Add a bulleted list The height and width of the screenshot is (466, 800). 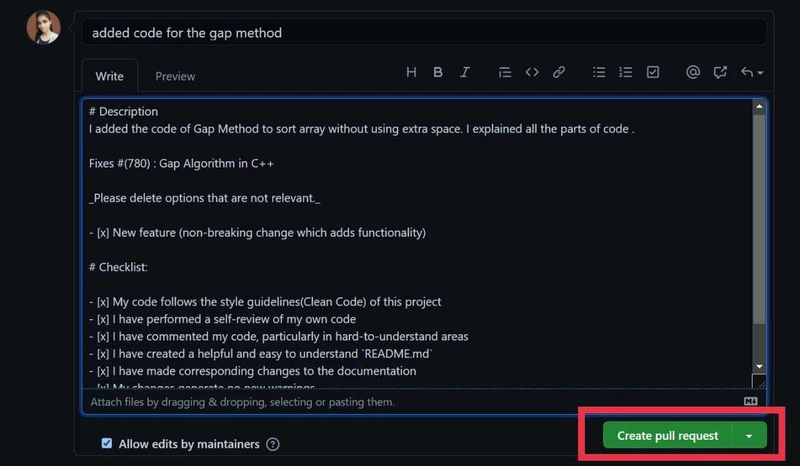click(599, 72)
